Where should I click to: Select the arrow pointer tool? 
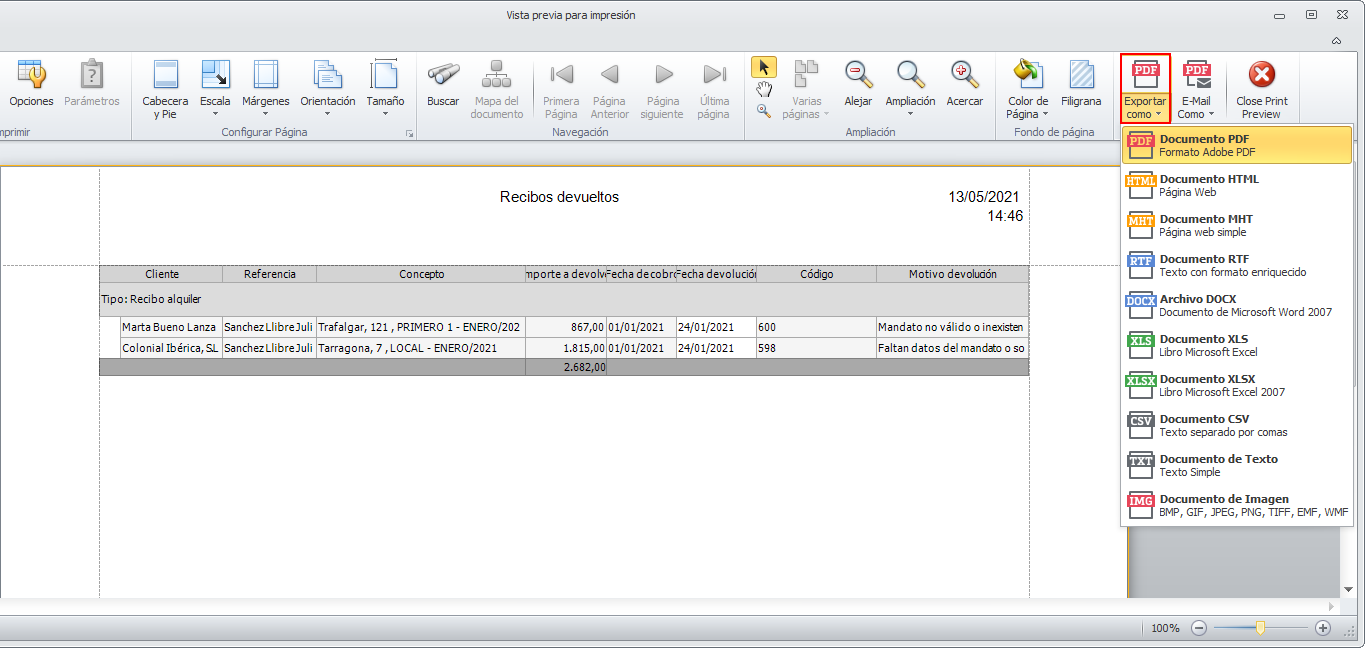pos(764,67)
